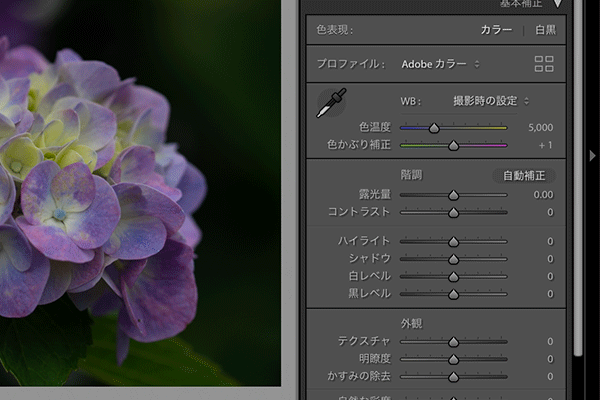Click the 明瞭度 value field
This screenshot has width=600, height=400.
(550, 359)
